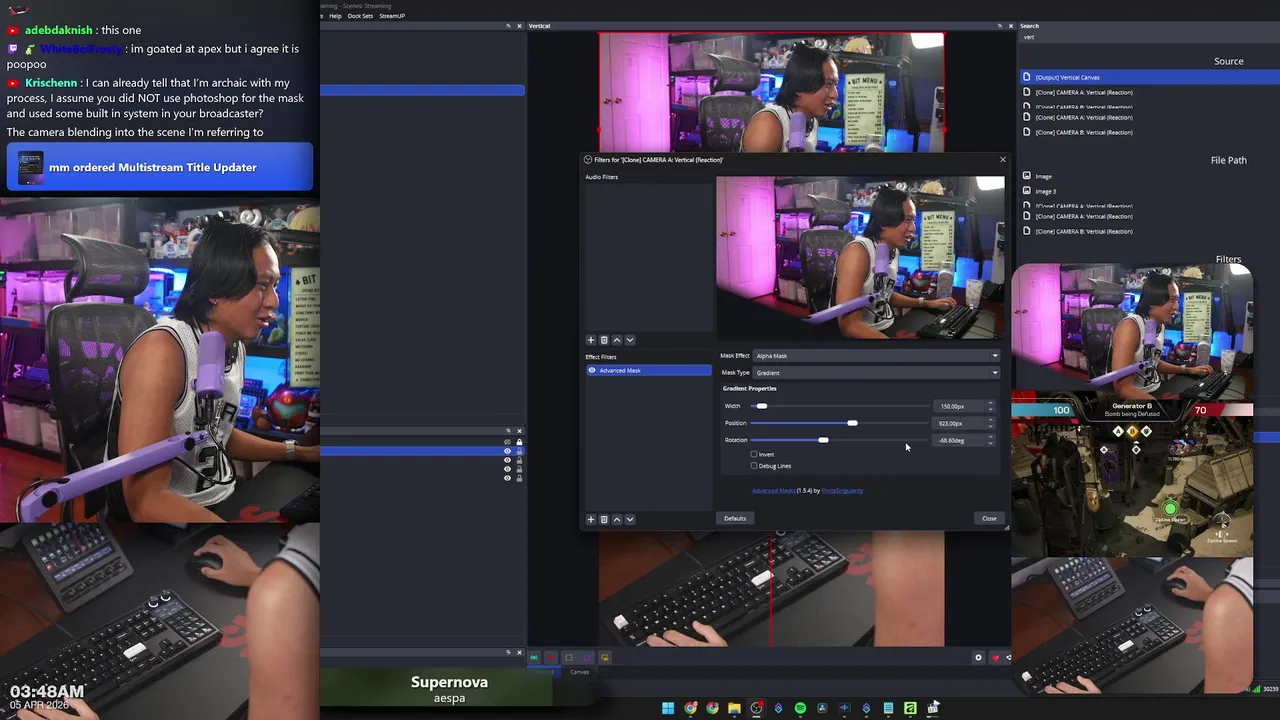Click the Search field containing 'vert'
Screen dimensions: 1280x720
pyautogui.click(x=1148, y=37)
